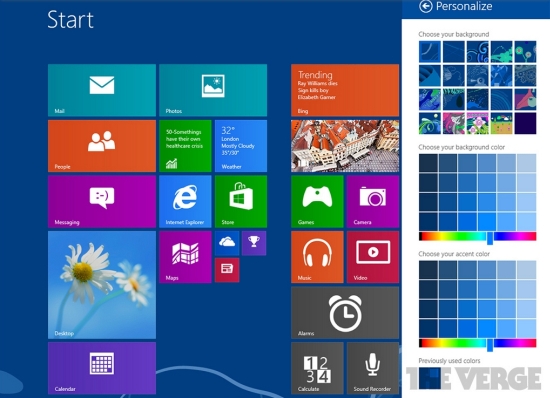The image size is (550, 398).
Task: Open the Messaging tile
Action: click(102, 202)
